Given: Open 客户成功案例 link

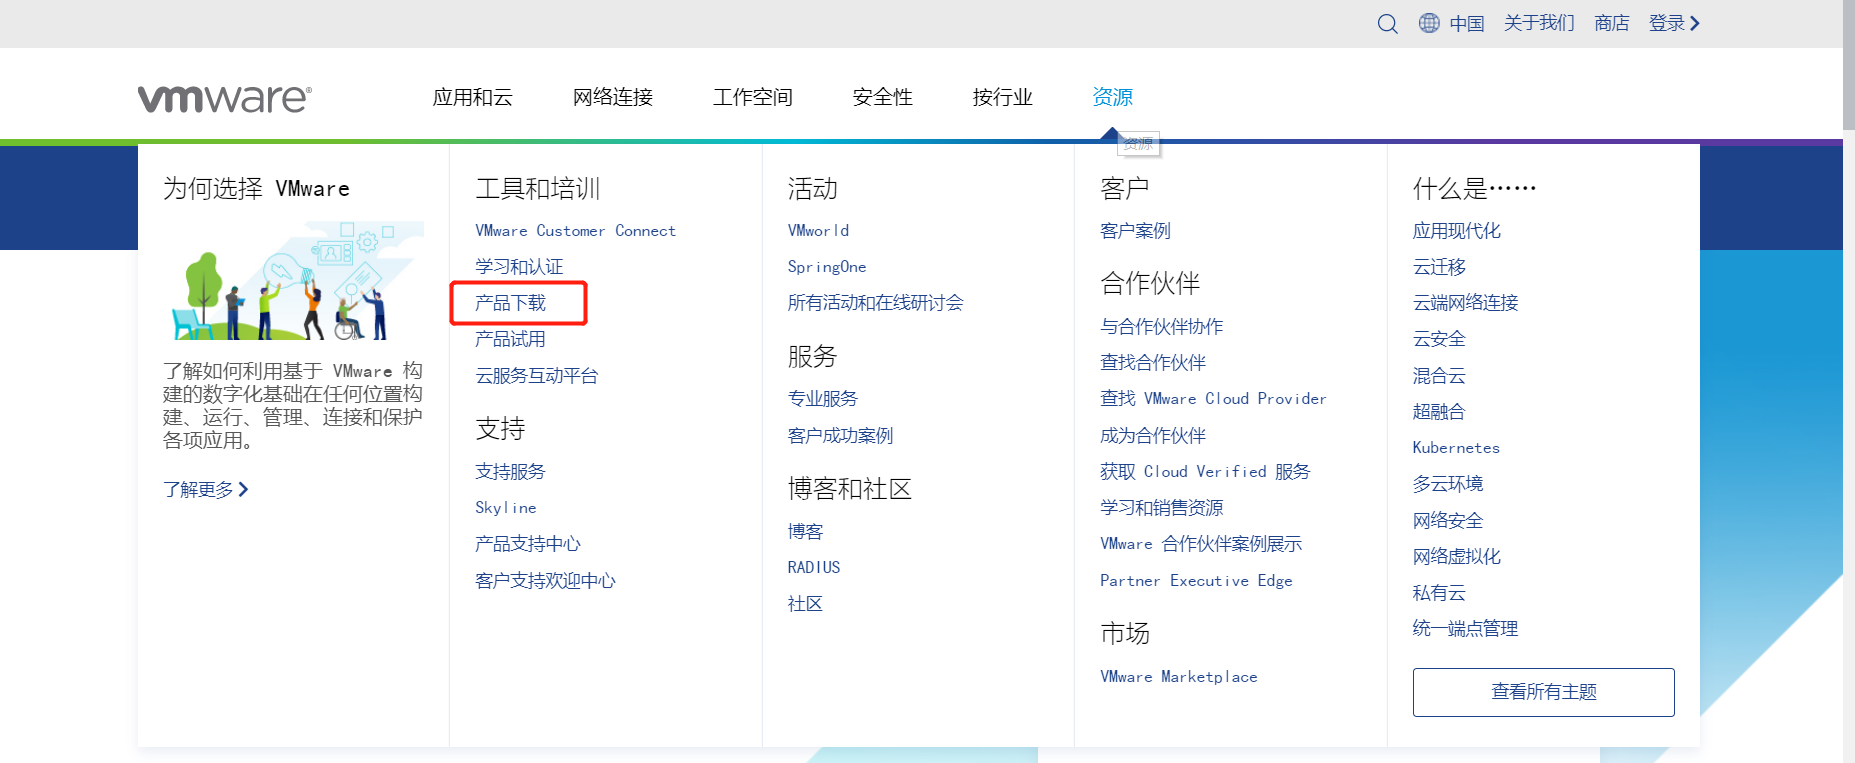Looking at the screenshot, I should pyautogui.click(x=840, y=436).
